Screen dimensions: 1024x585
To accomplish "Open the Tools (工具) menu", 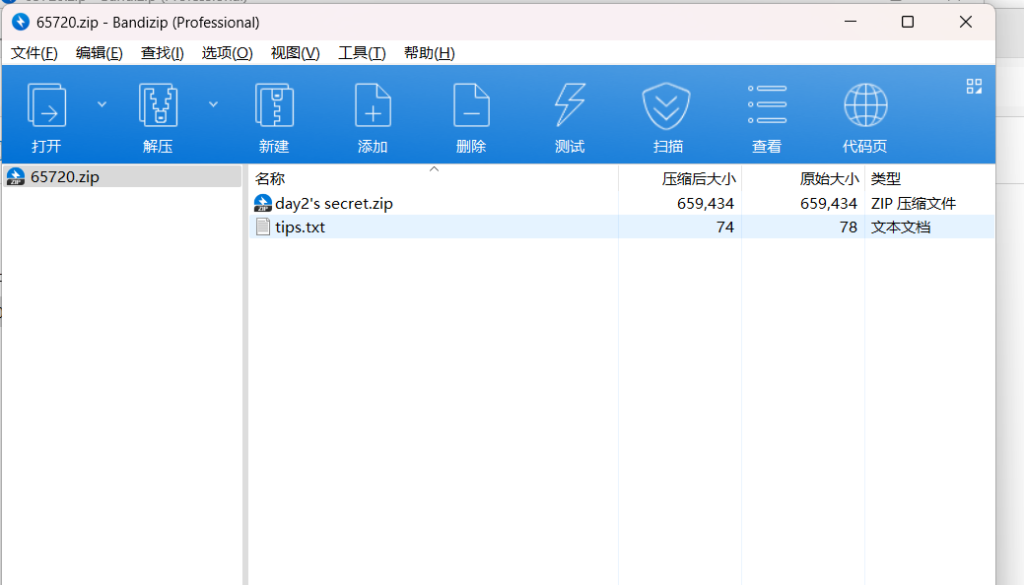I will tap(361, 53).
